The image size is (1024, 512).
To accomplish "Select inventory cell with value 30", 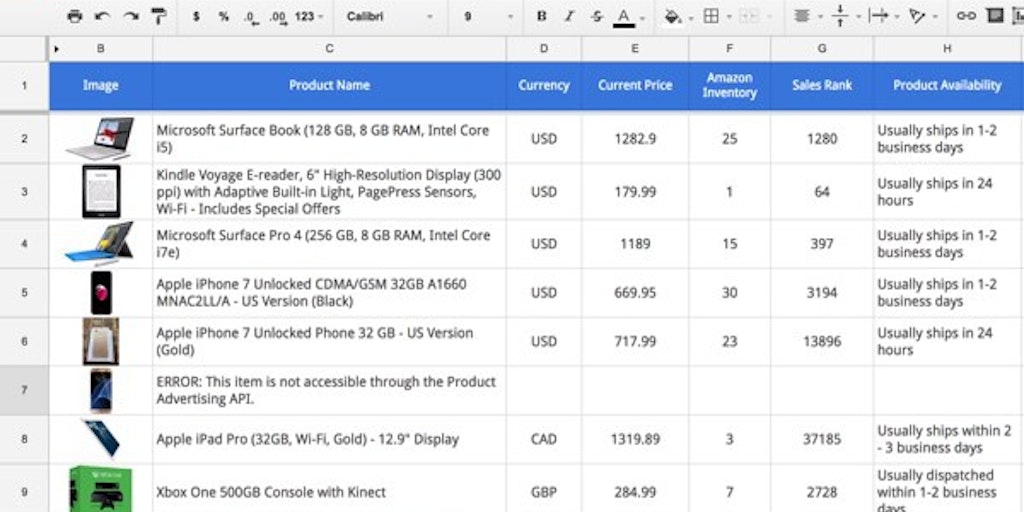I will tap(729, 293).
